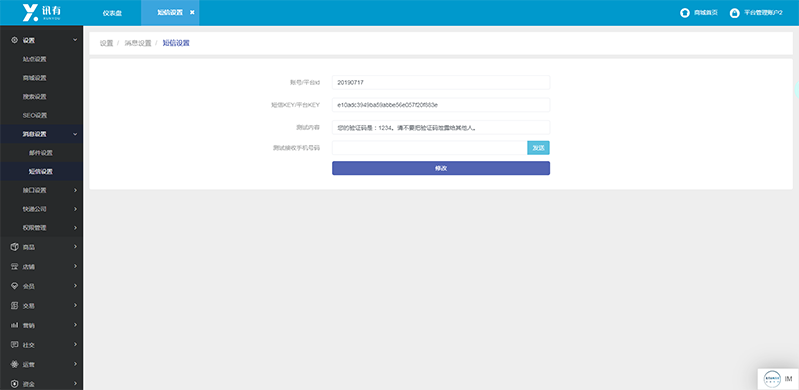Image resolution: width=799 pixels, height=390 pixels.
Task: Click 设置 in the breadcrumb
Action: [x=106, y=43]
